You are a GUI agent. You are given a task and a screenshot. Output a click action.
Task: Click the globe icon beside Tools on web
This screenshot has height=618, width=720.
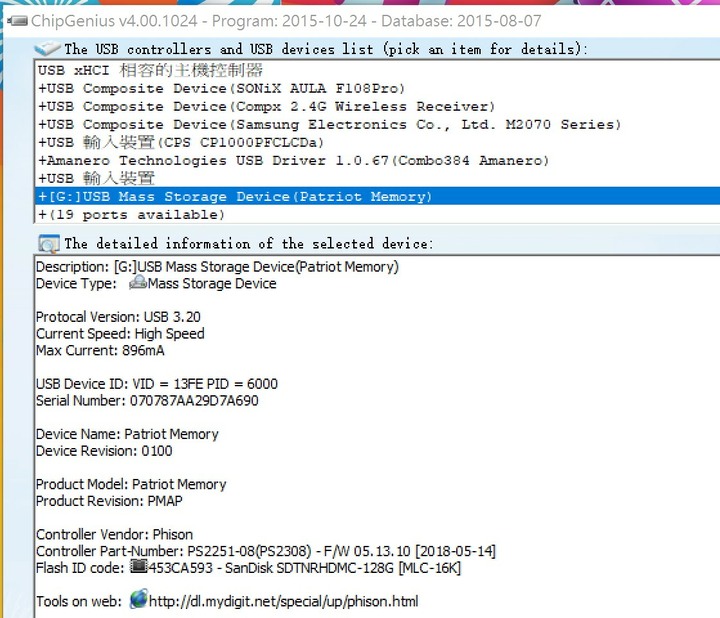pyautogui.click(x=139, y=599)
